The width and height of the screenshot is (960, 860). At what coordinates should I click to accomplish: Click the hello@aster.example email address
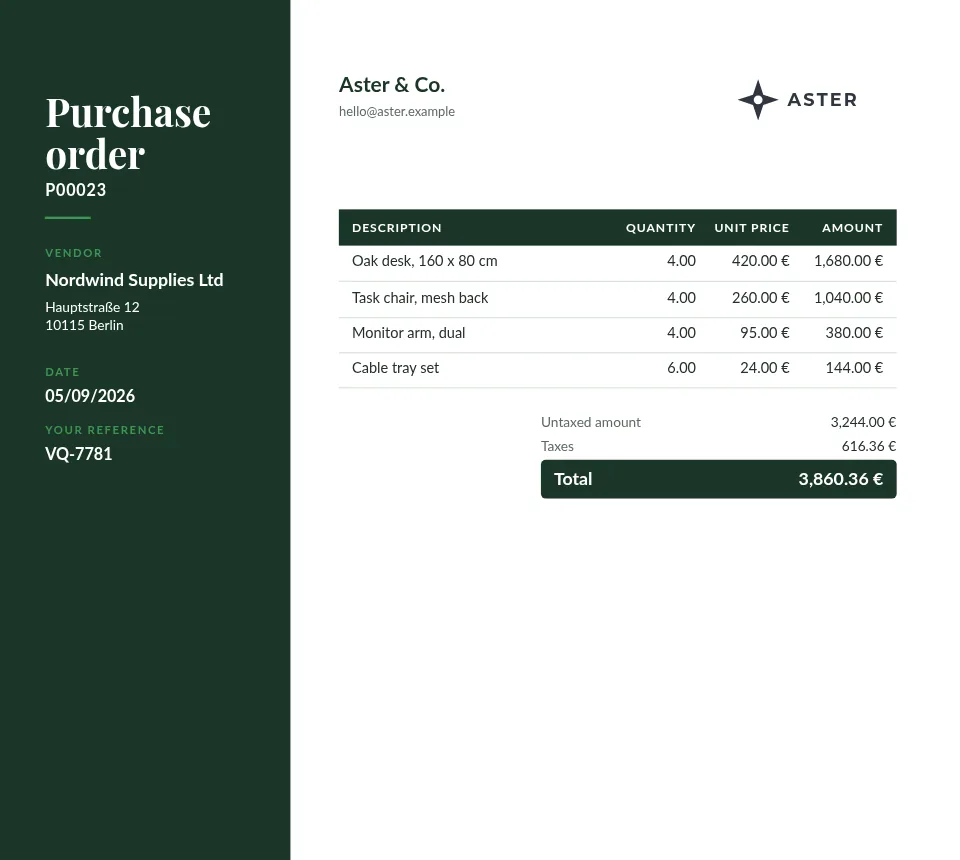[397, 111]
